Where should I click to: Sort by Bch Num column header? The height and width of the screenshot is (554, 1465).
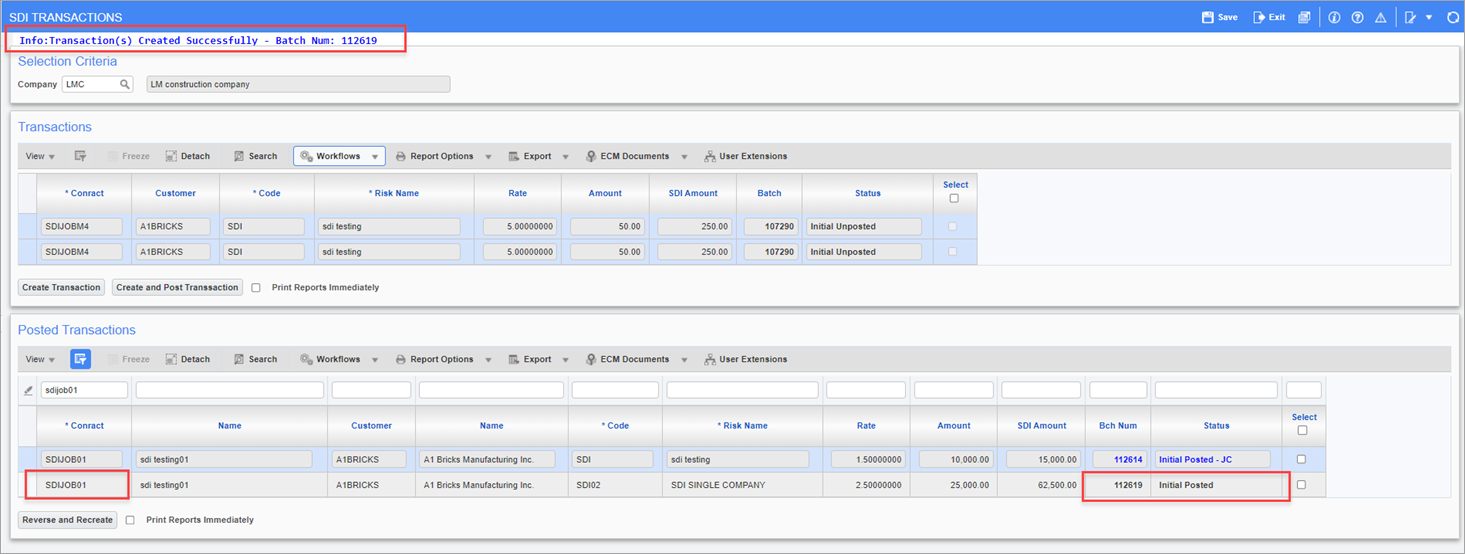[1118, 426]
